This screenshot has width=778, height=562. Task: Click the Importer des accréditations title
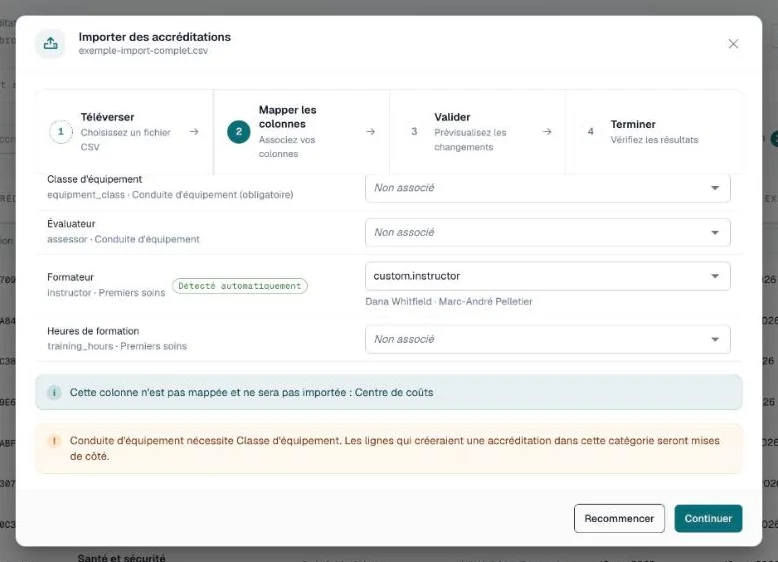pyautogui.click(x=154, y=37)
